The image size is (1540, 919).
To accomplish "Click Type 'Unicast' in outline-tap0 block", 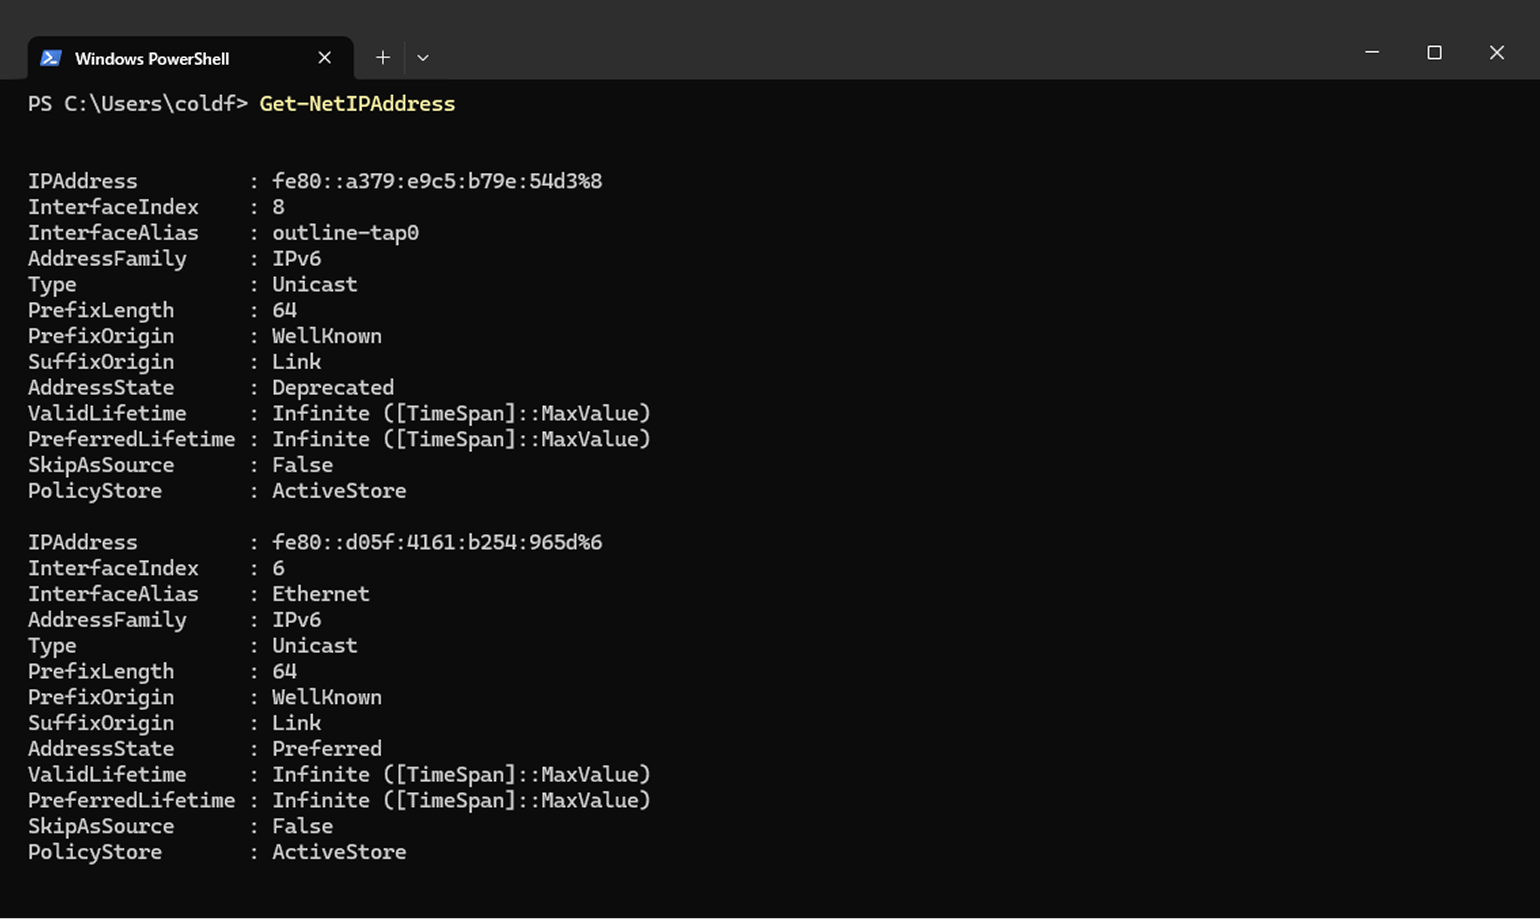I will pos(314,284).
